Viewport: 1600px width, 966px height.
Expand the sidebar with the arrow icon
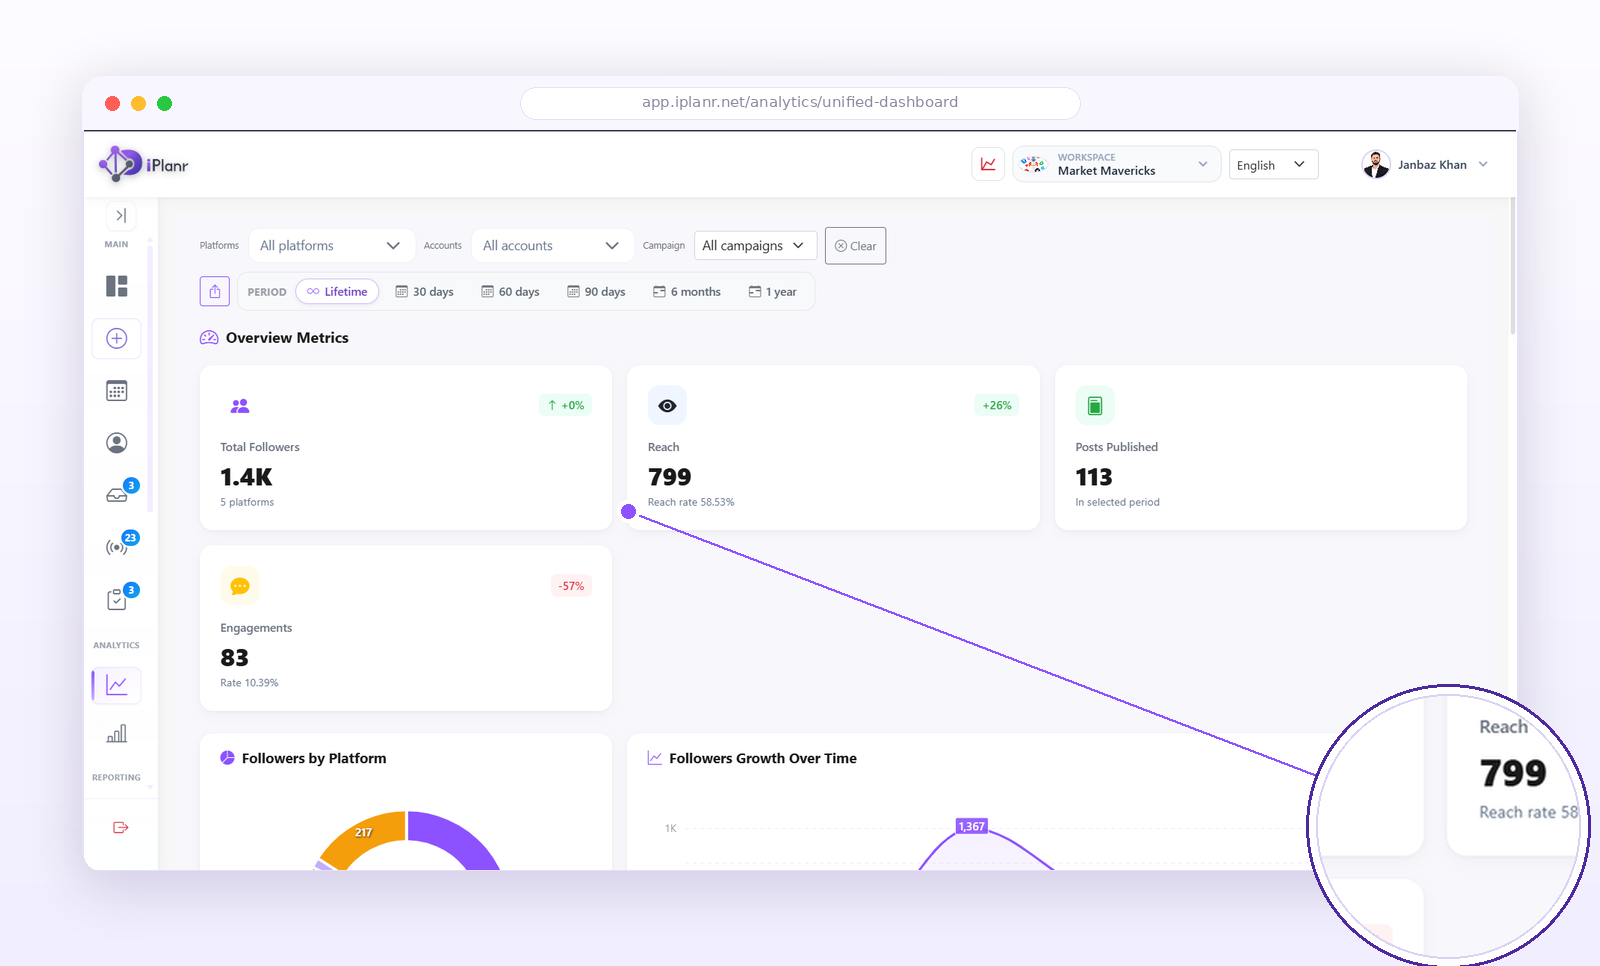click(121, 215)
